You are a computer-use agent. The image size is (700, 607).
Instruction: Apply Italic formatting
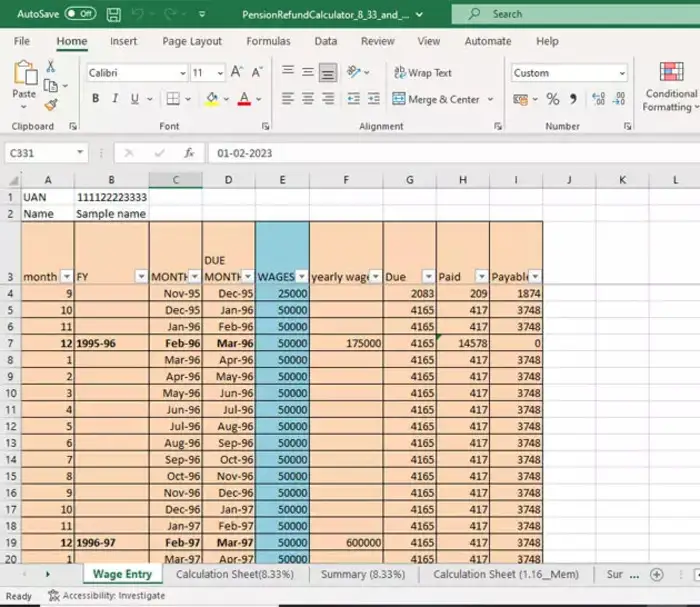tap(115, 99)
